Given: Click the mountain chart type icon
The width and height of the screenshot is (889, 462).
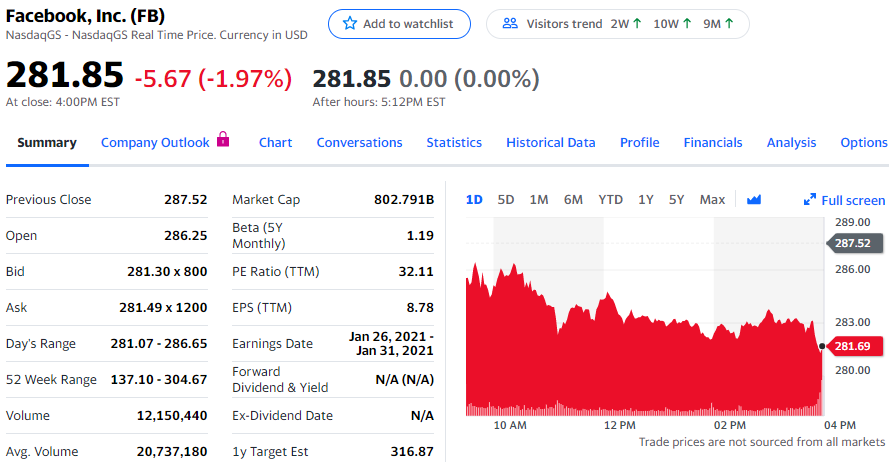Looking at the screenshot, I should click(754, 200).
